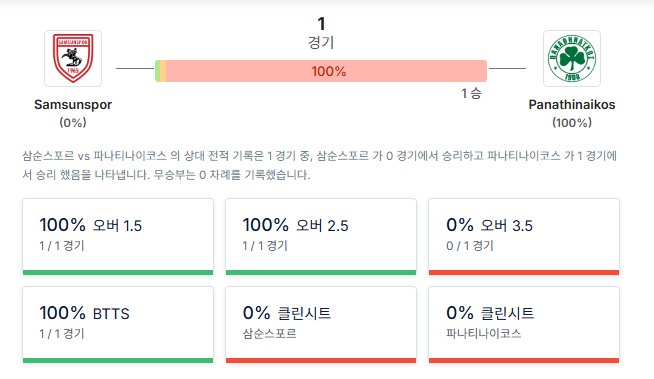Image resolution: width=654 pixels, height=379 pixels.
Task: Click the Panathinaikos (100%) percentage text
Action: pos(572,123)
